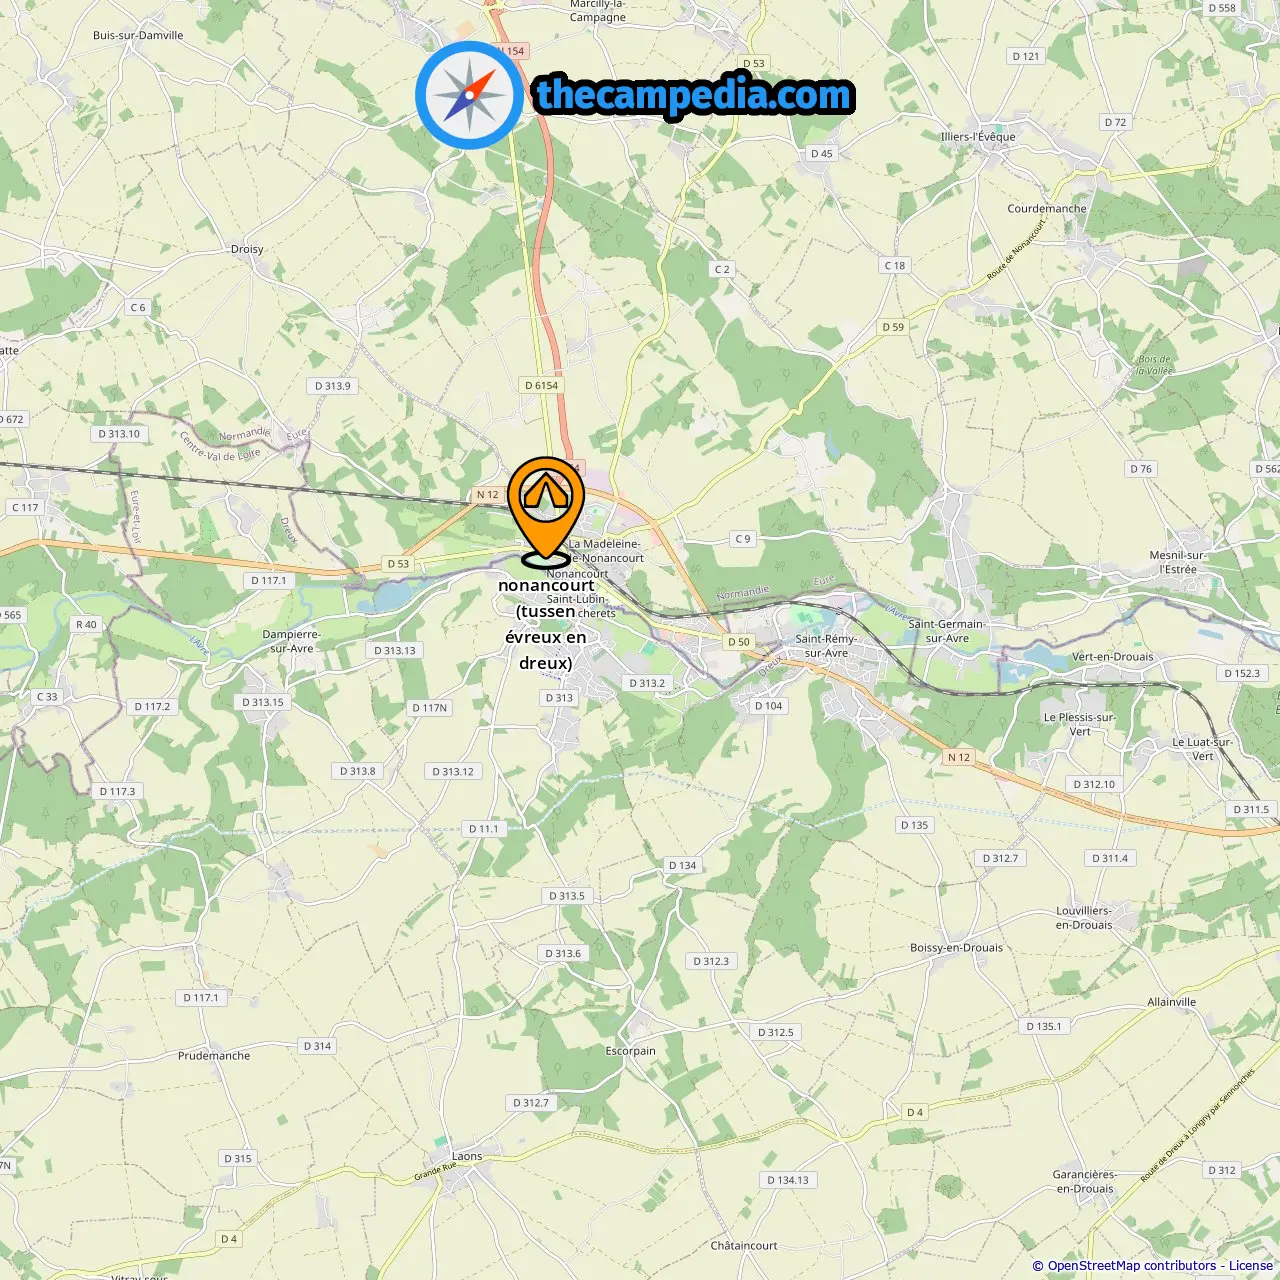Click the Droisy village label
Viewport: 1280px width, 1280px height.
click(x=247, y=249)
